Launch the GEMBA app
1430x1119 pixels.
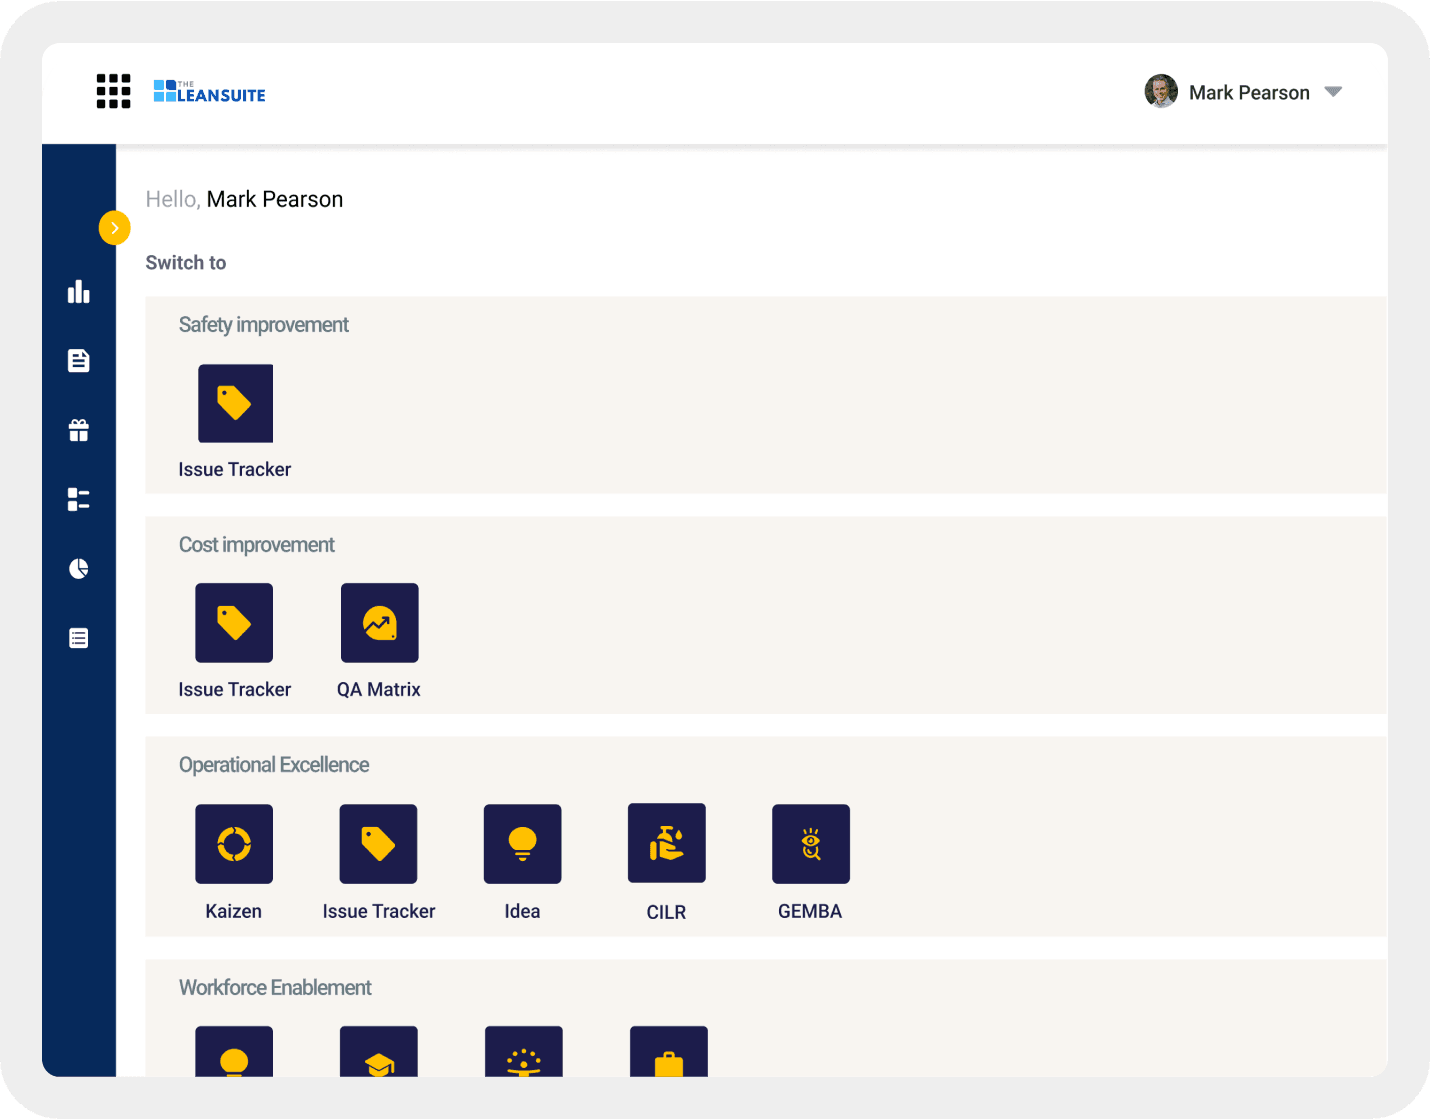(810, 844)
